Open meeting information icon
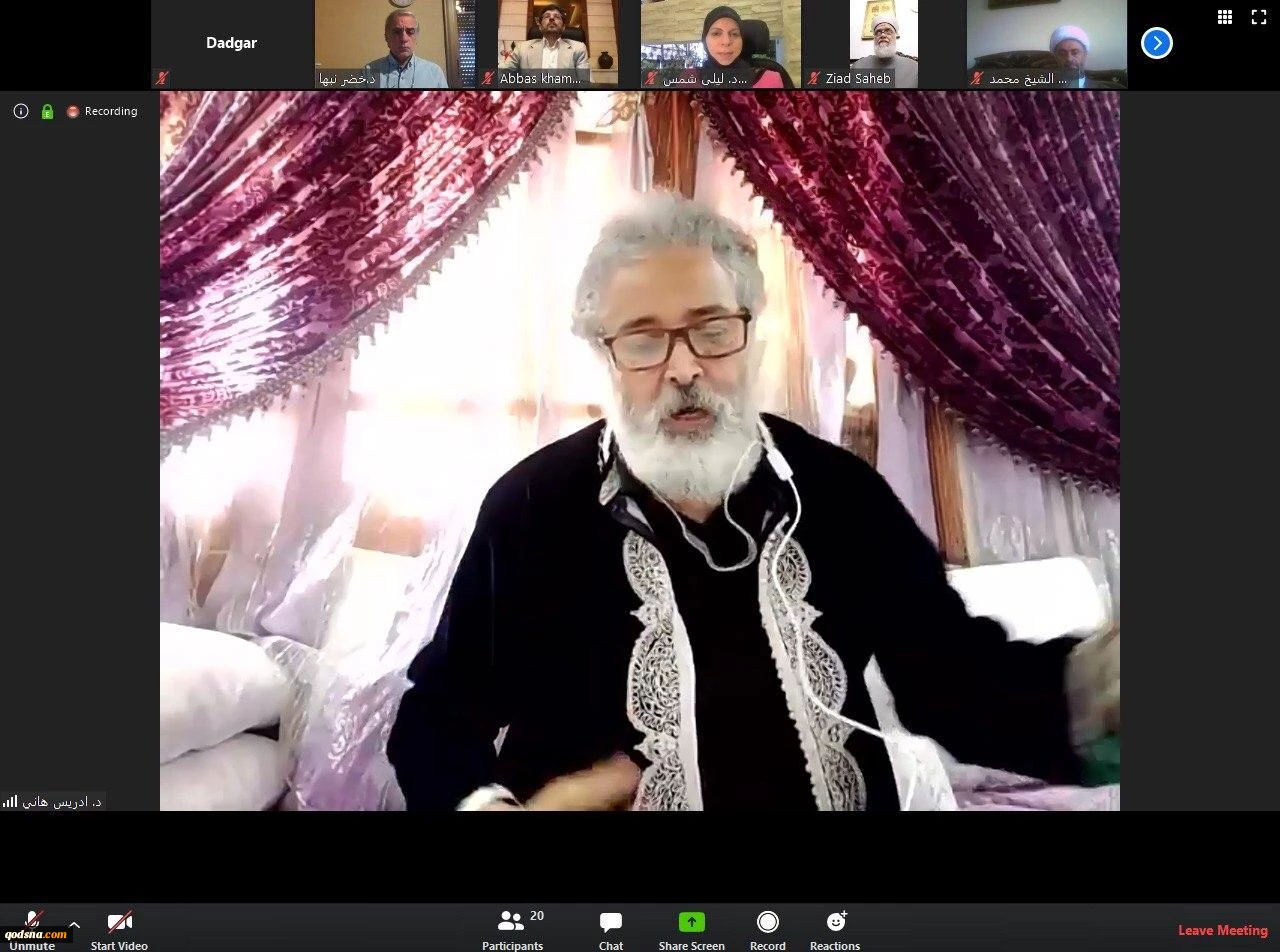This screenshot has width=1280, height=952. pos(21,111)
